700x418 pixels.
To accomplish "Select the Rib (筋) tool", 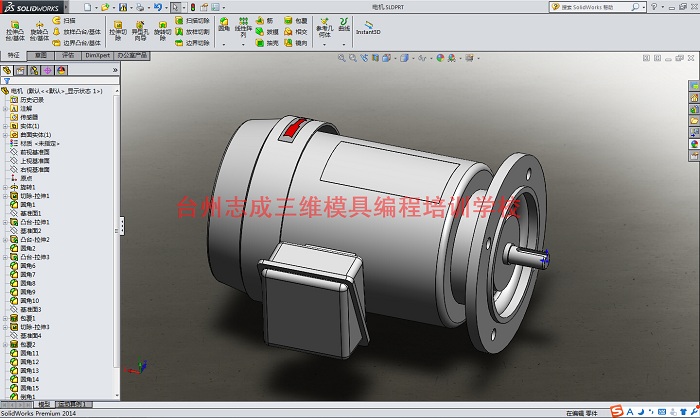I will pos(264,21).
